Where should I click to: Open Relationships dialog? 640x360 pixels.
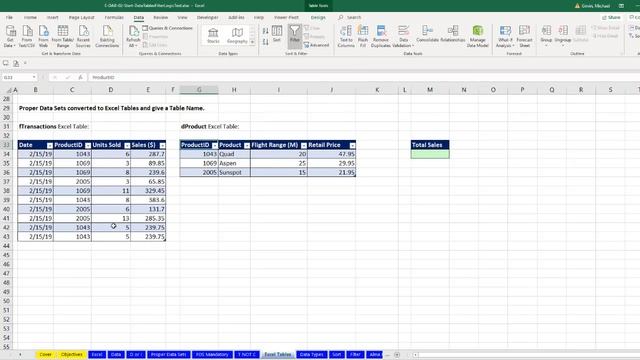point(453,34)
